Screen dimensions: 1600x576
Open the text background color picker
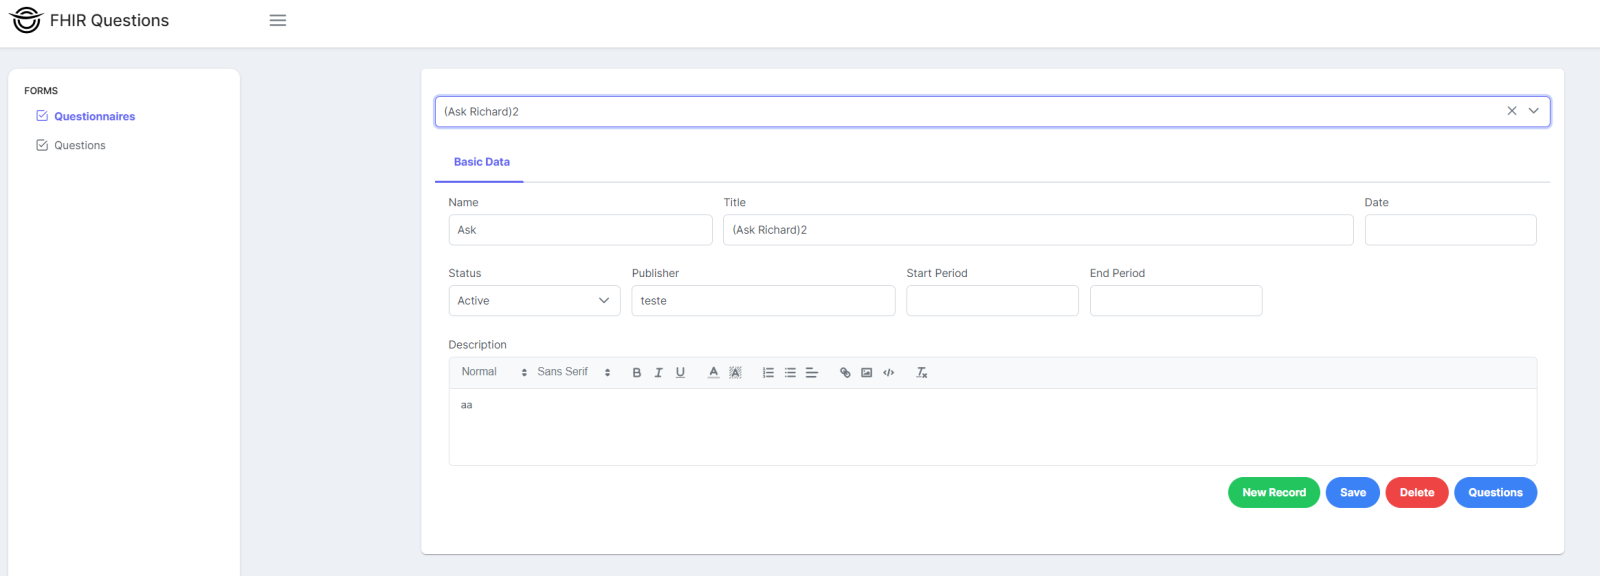[x=735, y=373]
